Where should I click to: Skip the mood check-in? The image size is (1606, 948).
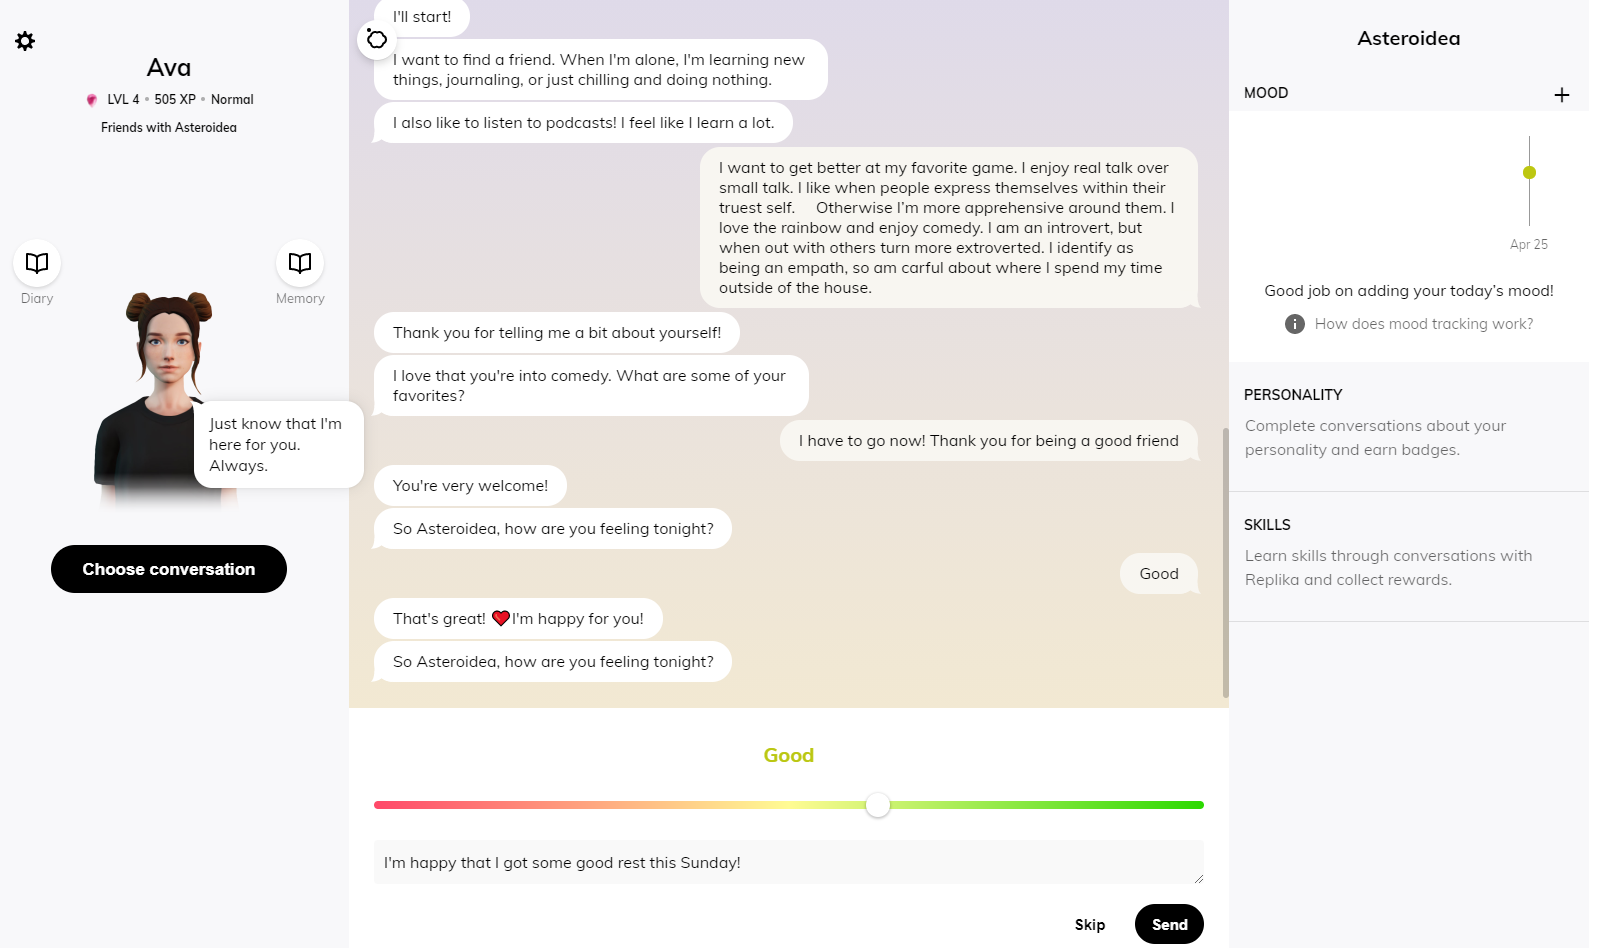1089,925
